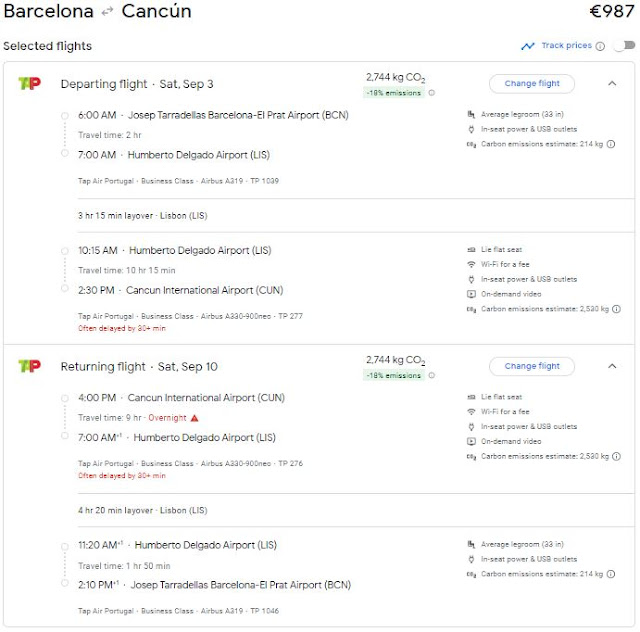Click the round-trip arrows between Barcelona and Cancún
Viewport: 640px width, 632px height.
[x=107, y=13]
